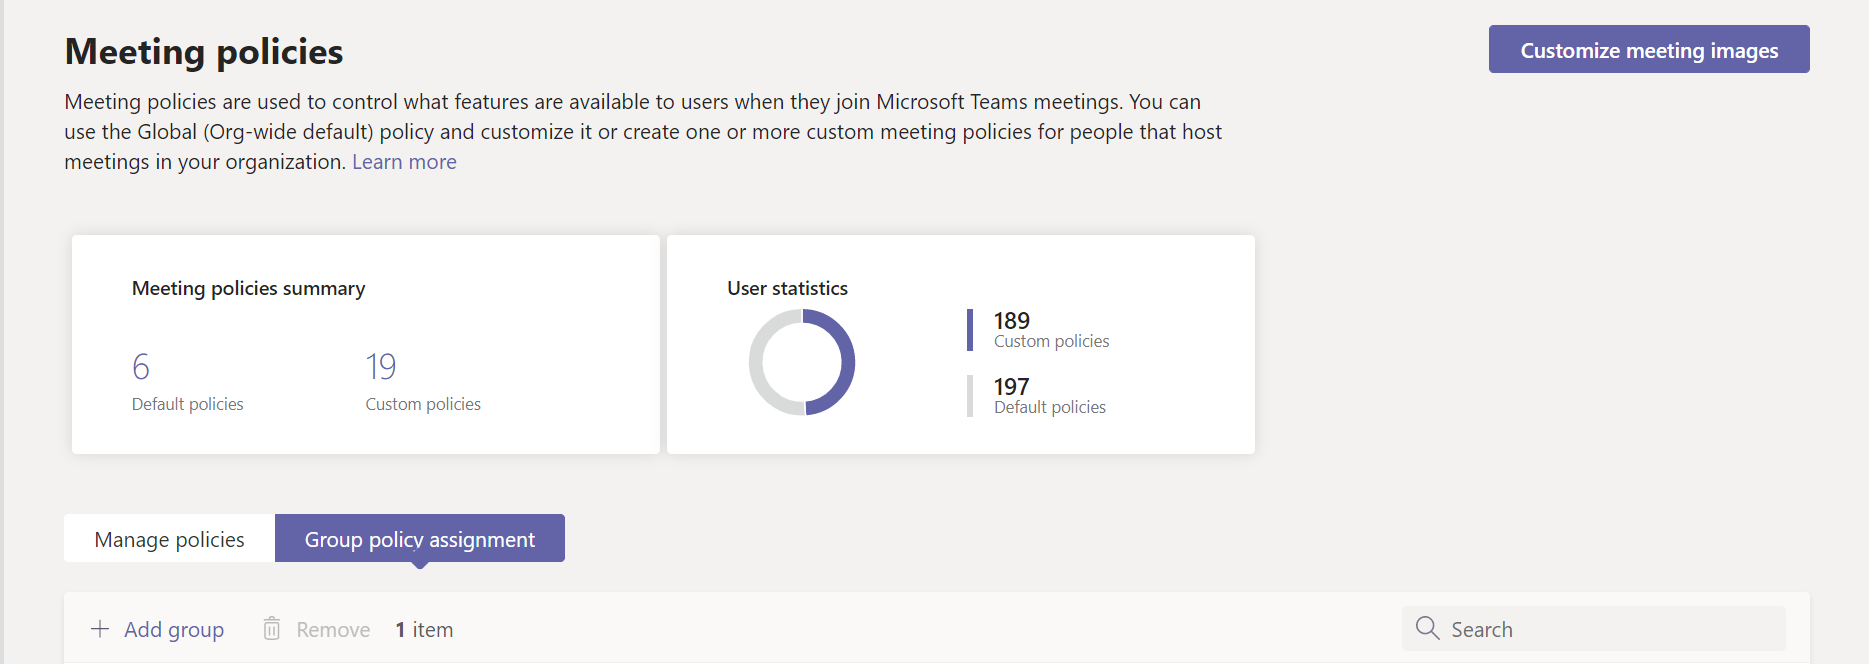Click the User statistics card heading
The width and height of the screenshot is (1869, 664).
(x=787, y=288)
